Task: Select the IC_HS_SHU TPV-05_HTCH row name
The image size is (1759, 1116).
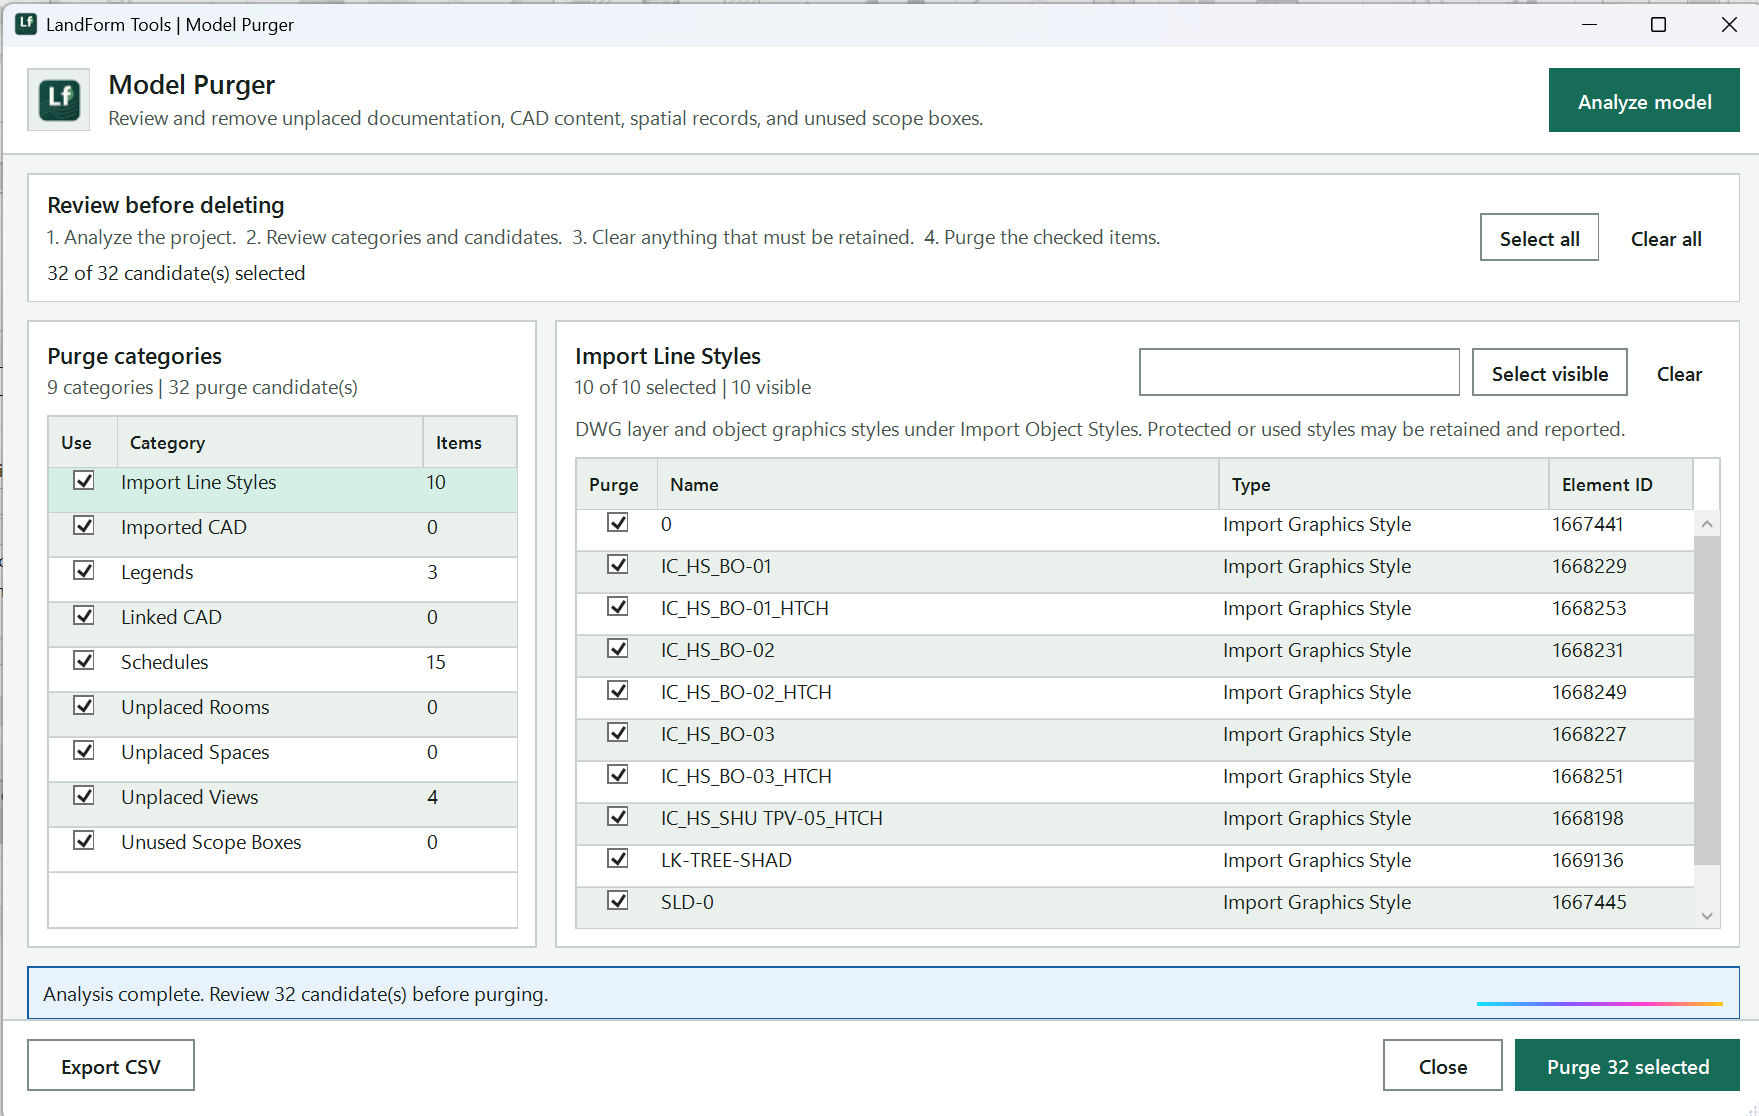Action: tap(771, 818)
